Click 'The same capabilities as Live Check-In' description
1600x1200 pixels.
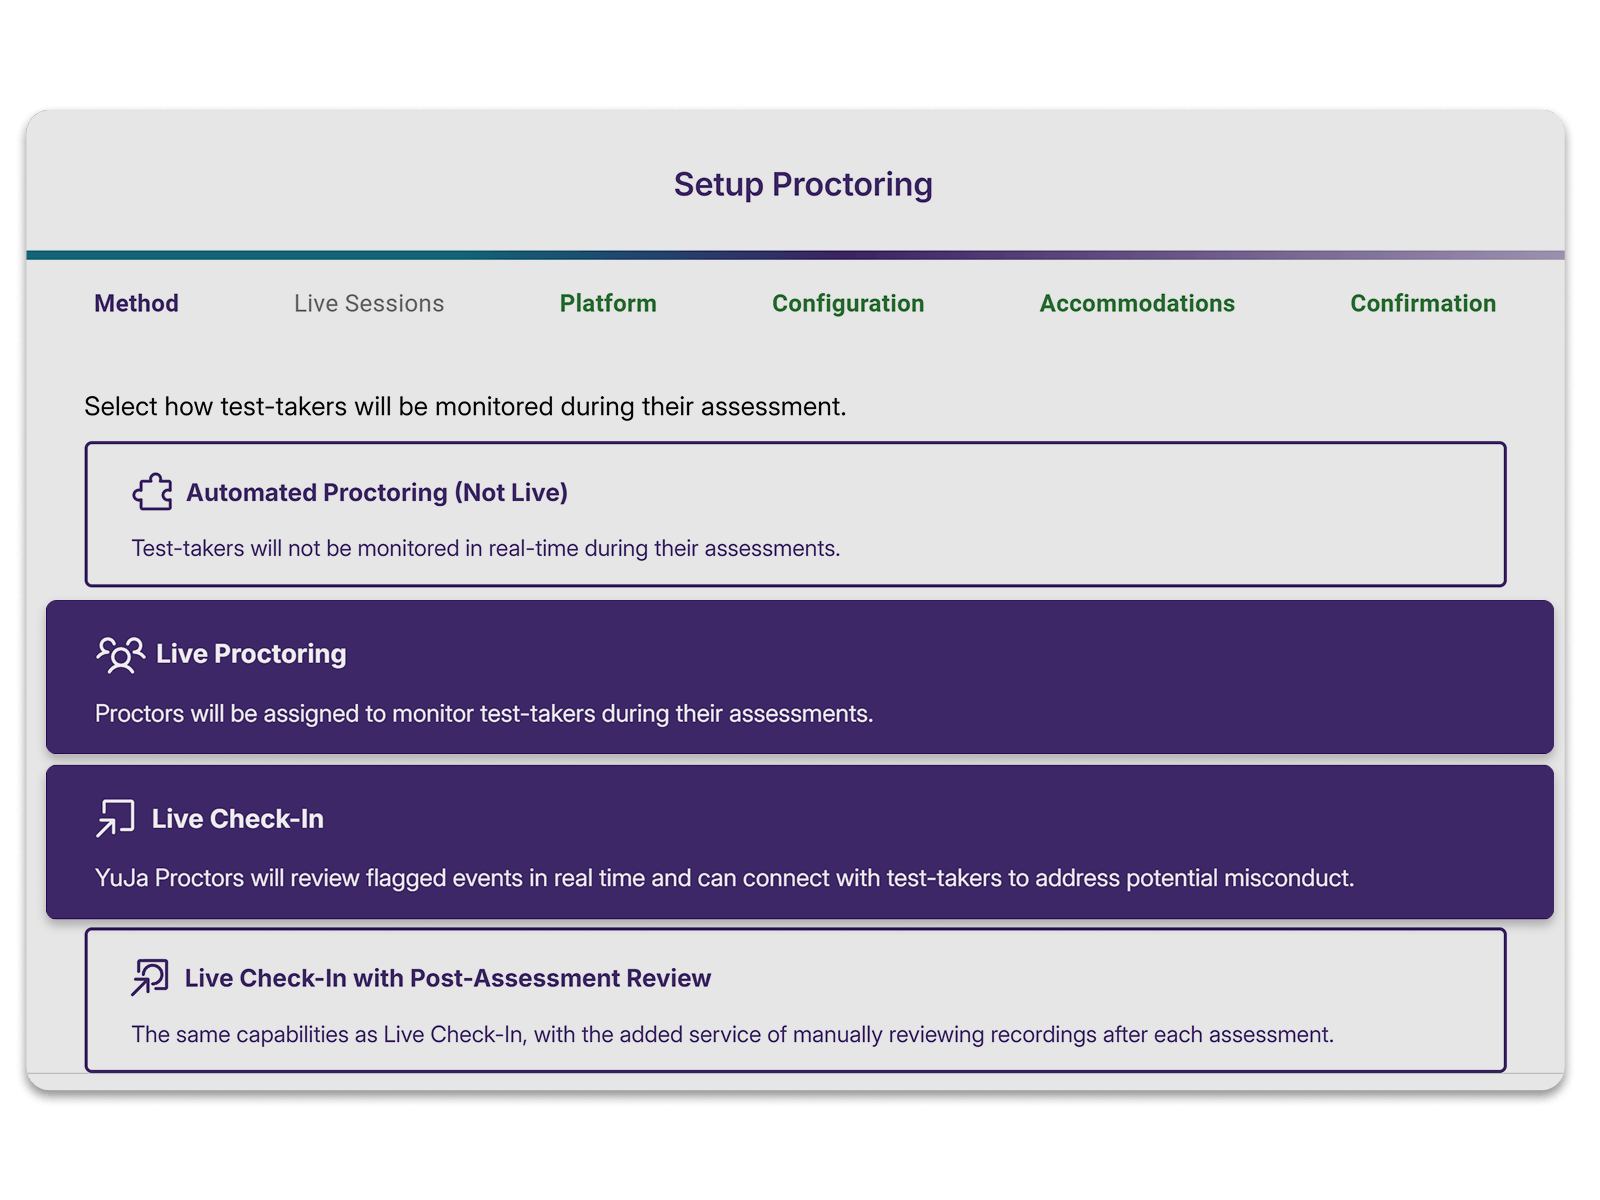coord(732,1034)
